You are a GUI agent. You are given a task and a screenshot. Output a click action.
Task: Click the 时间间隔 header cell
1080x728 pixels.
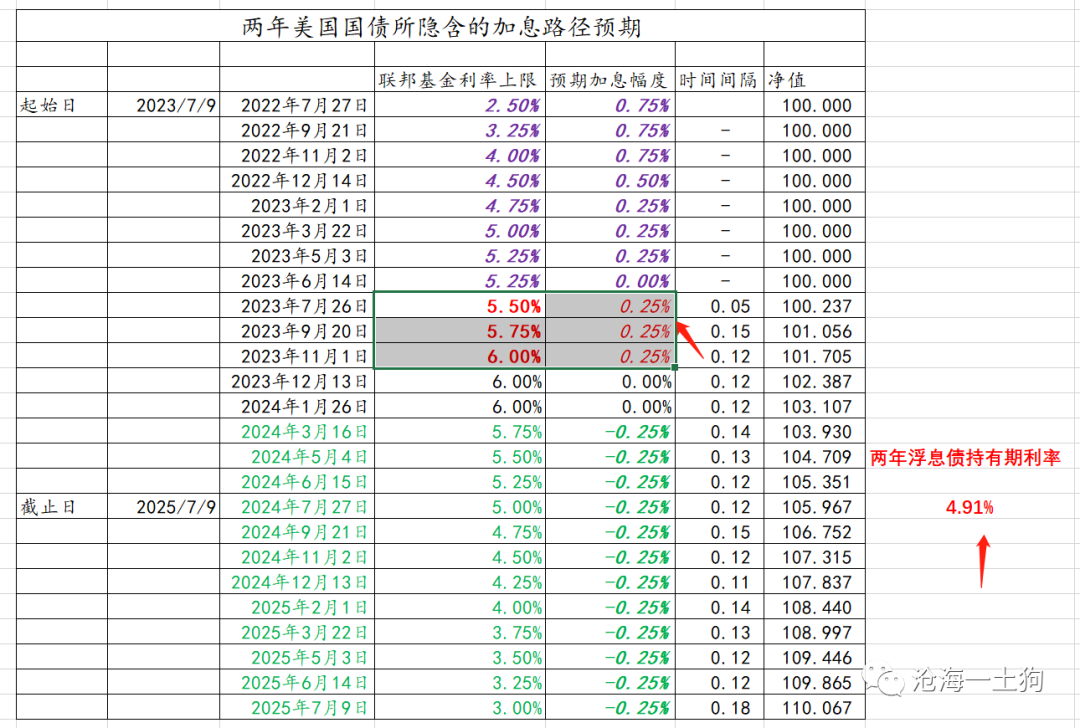(718, 80)
